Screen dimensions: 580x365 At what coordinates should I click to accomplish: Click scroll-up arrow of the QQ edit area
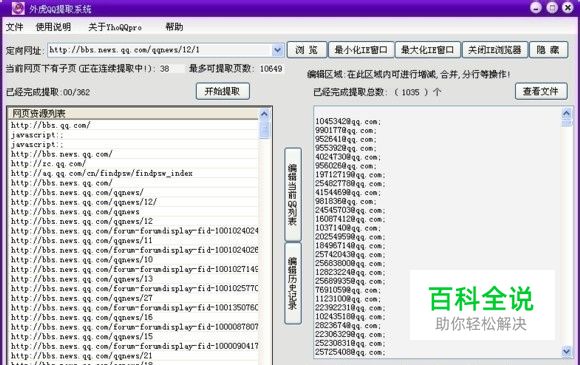click(566, 113)
